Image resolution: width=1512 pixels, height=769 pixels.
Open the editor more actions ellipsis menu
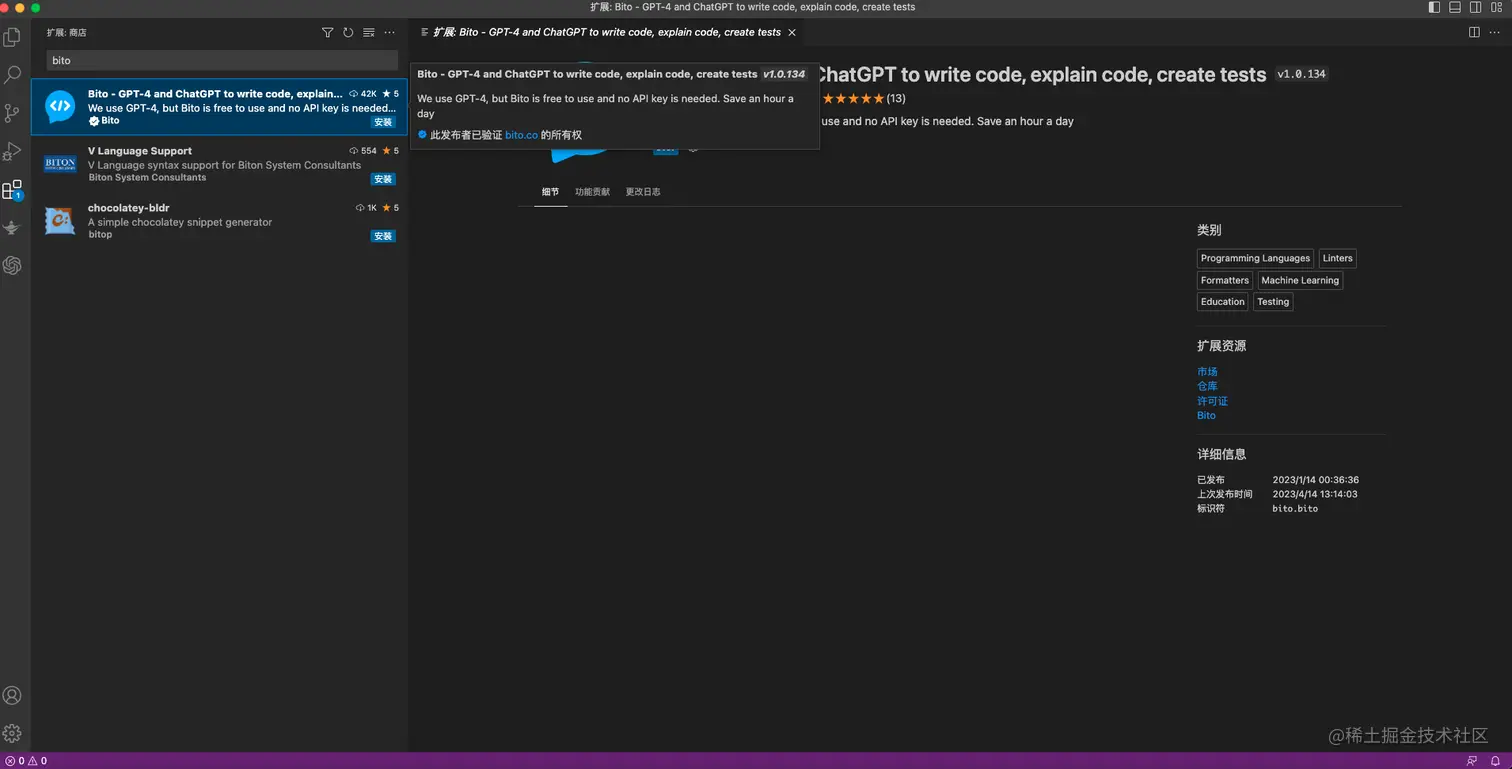1495,32
